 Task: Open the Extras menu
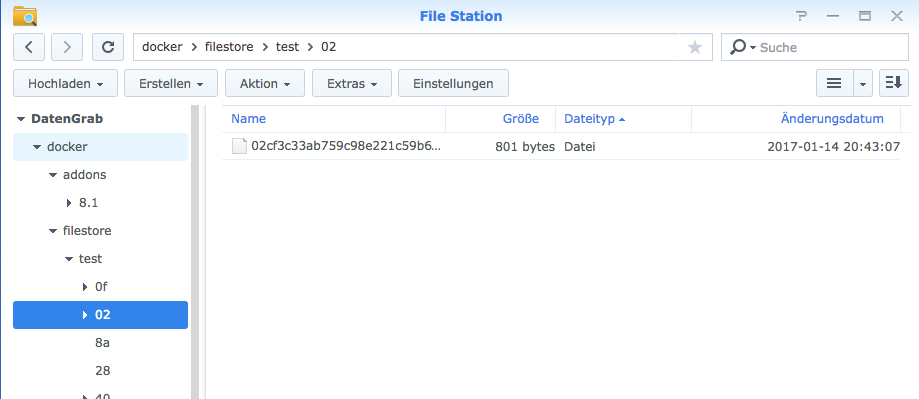[352, 83]
